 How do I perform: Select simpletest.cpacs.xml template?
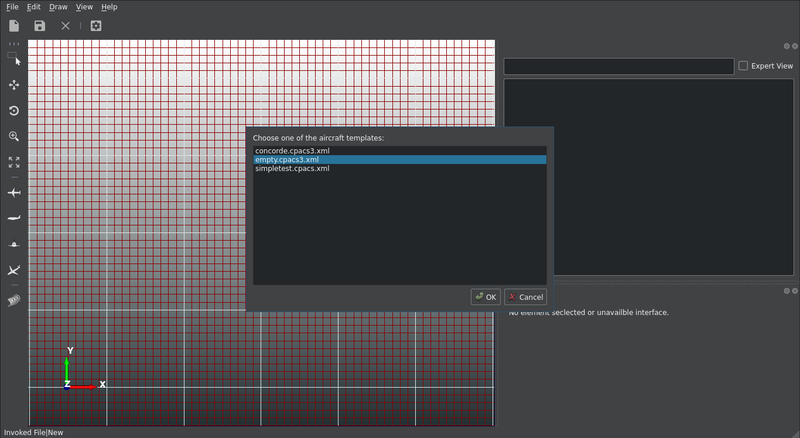[292, 169]
